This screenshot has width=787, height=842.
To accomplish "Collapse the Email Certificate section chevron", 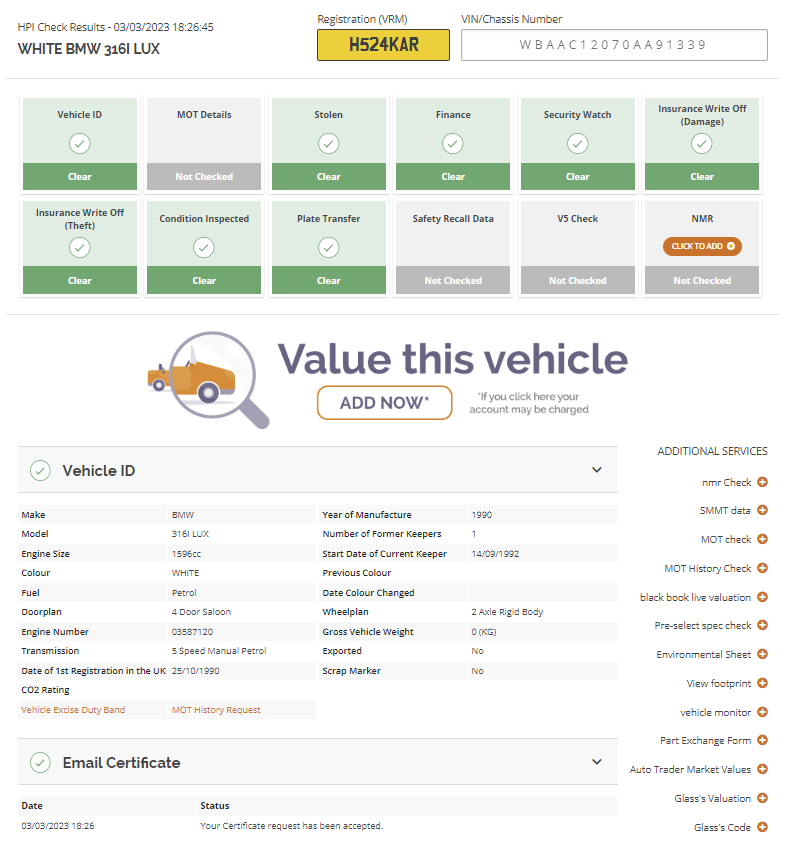I will (596, 761).
